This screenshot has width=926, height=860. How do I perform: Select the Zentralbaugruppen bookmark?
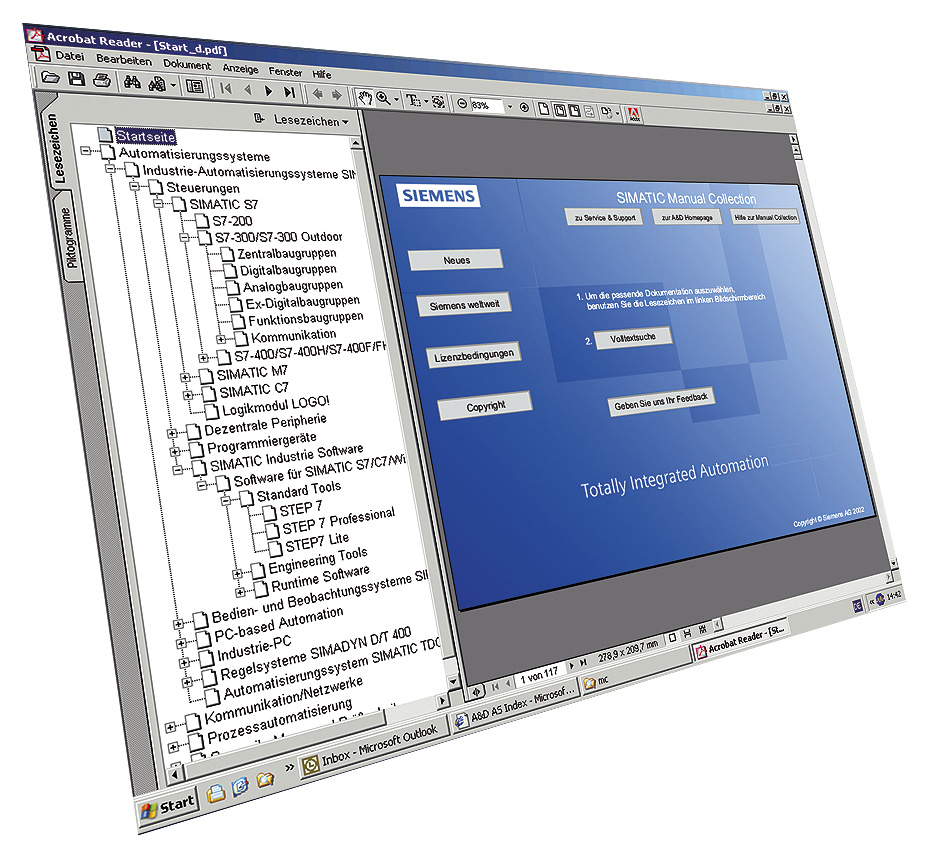point(287,254)
